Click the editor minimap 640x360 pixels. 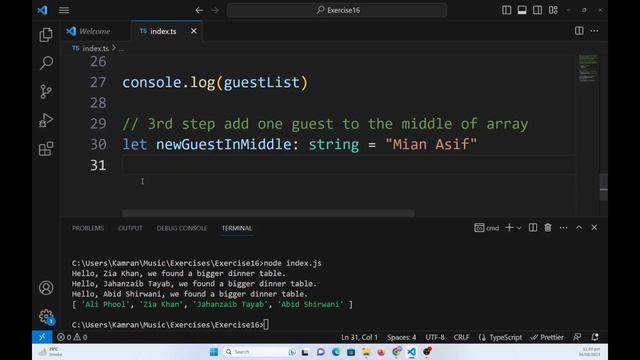pos(588,68)
